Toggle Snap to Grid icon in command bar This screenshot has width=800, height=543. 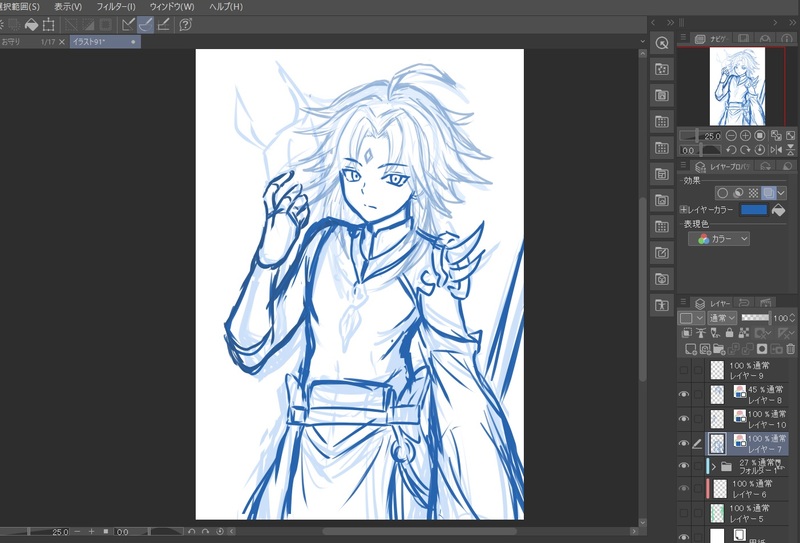163,24
